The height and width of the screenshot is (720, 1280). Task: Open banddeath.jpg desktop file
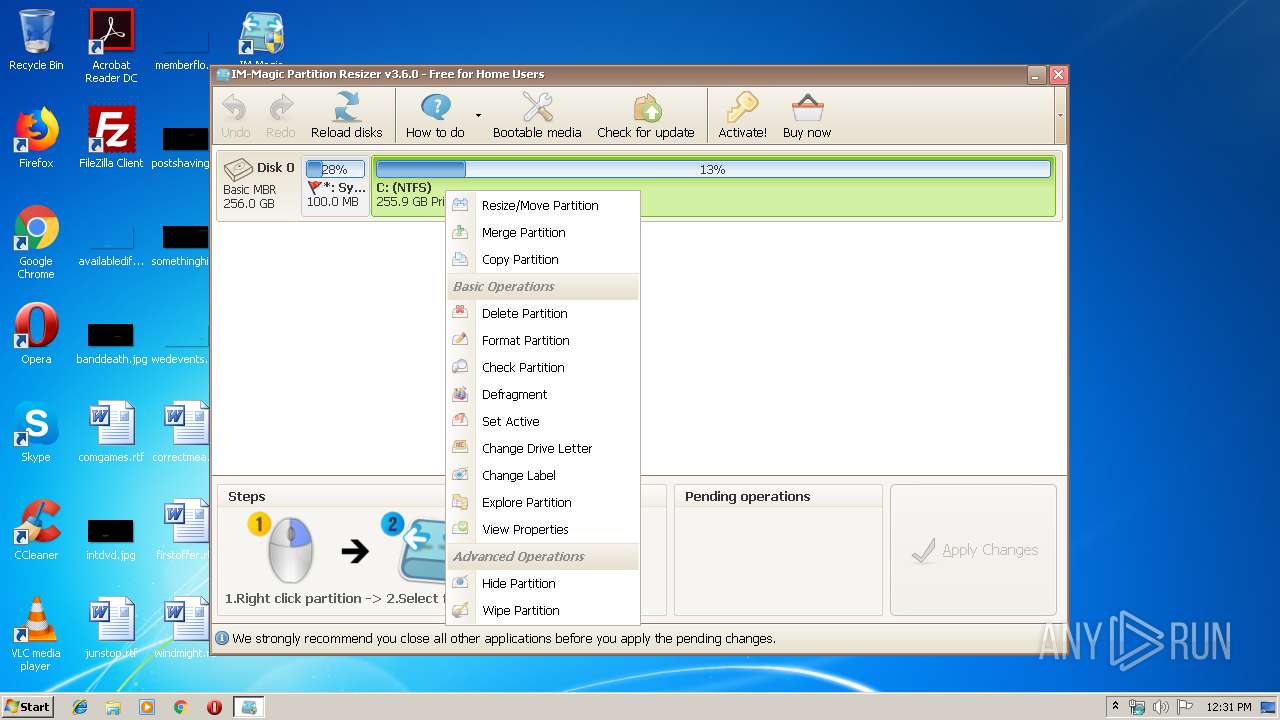click(111, 342)
